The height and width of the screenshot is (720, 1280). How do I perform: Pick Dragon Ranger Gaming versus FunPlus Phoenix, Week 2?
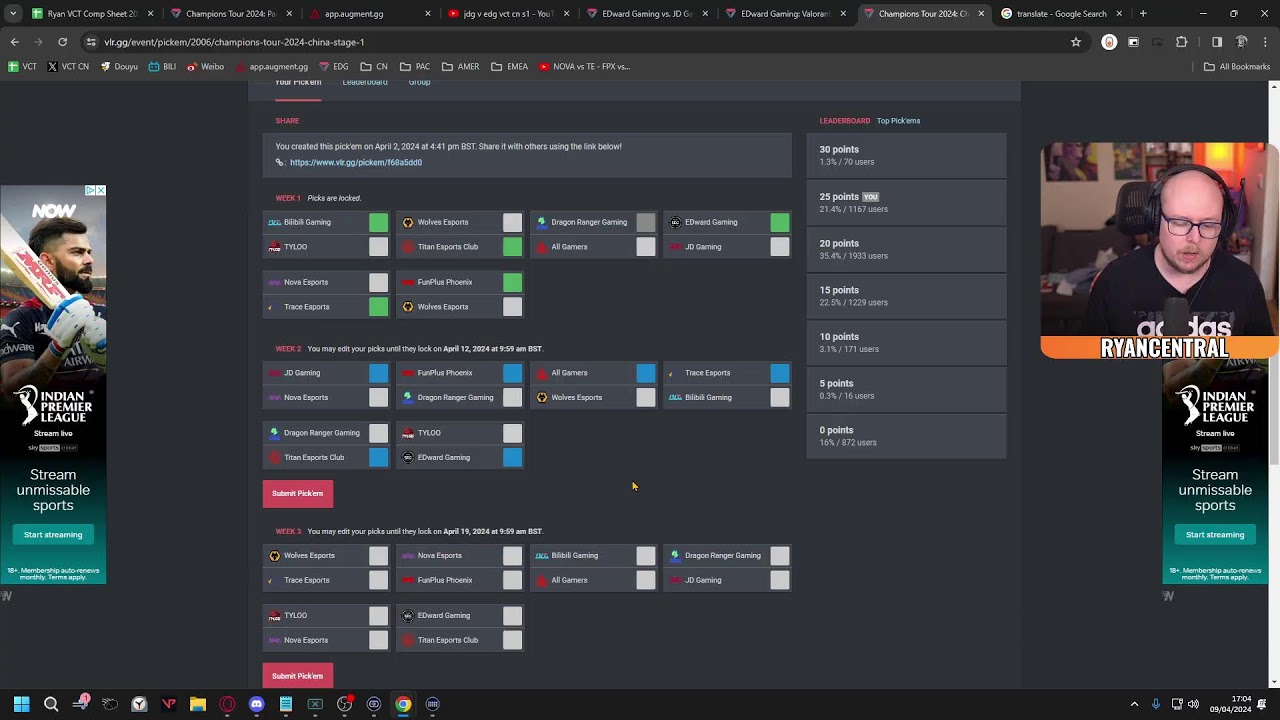pyautogui.click(x=512, y=398)
